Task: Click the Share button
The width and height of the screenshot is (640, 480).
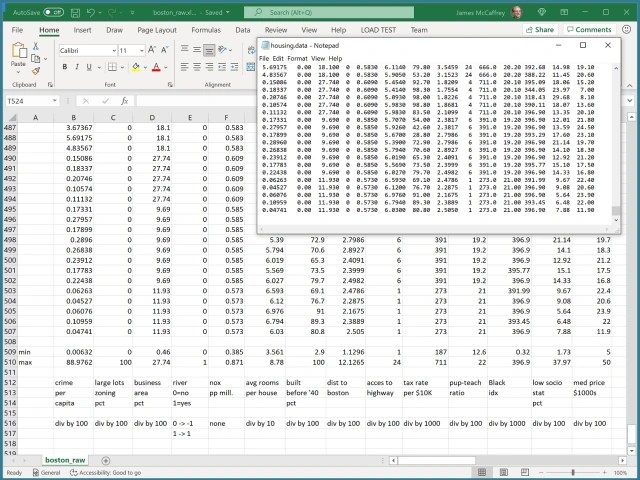Action: pos(541,30)
